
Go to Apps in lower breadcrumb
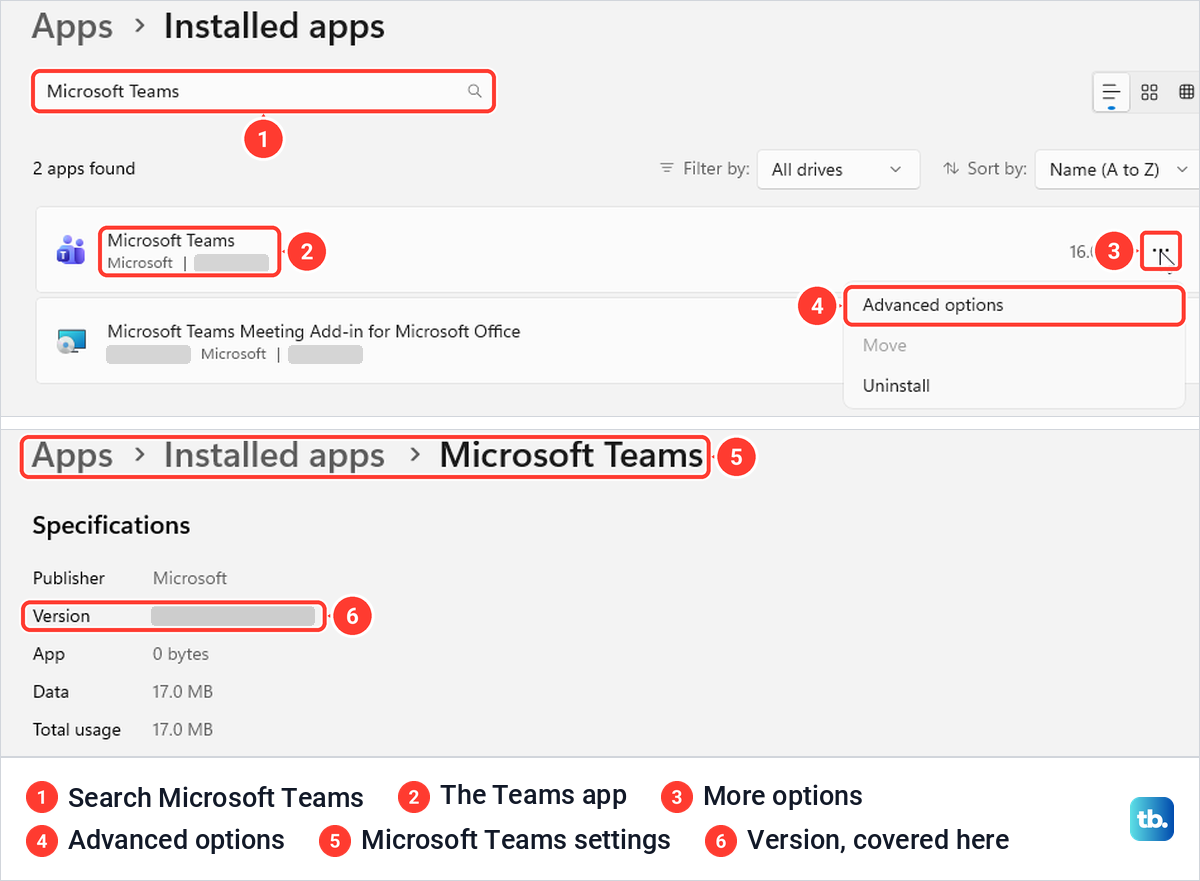pyautogui.click(x=72, y=456)
